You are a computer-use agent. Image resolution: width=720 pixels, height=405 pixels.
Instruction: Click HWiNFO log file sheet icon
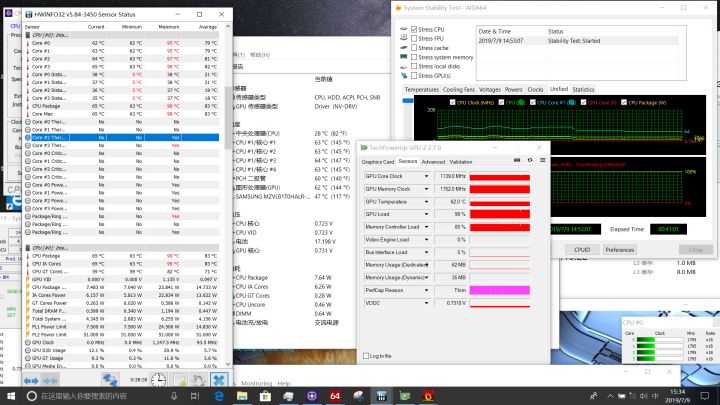pyautogui.click(x=180, y=380)
